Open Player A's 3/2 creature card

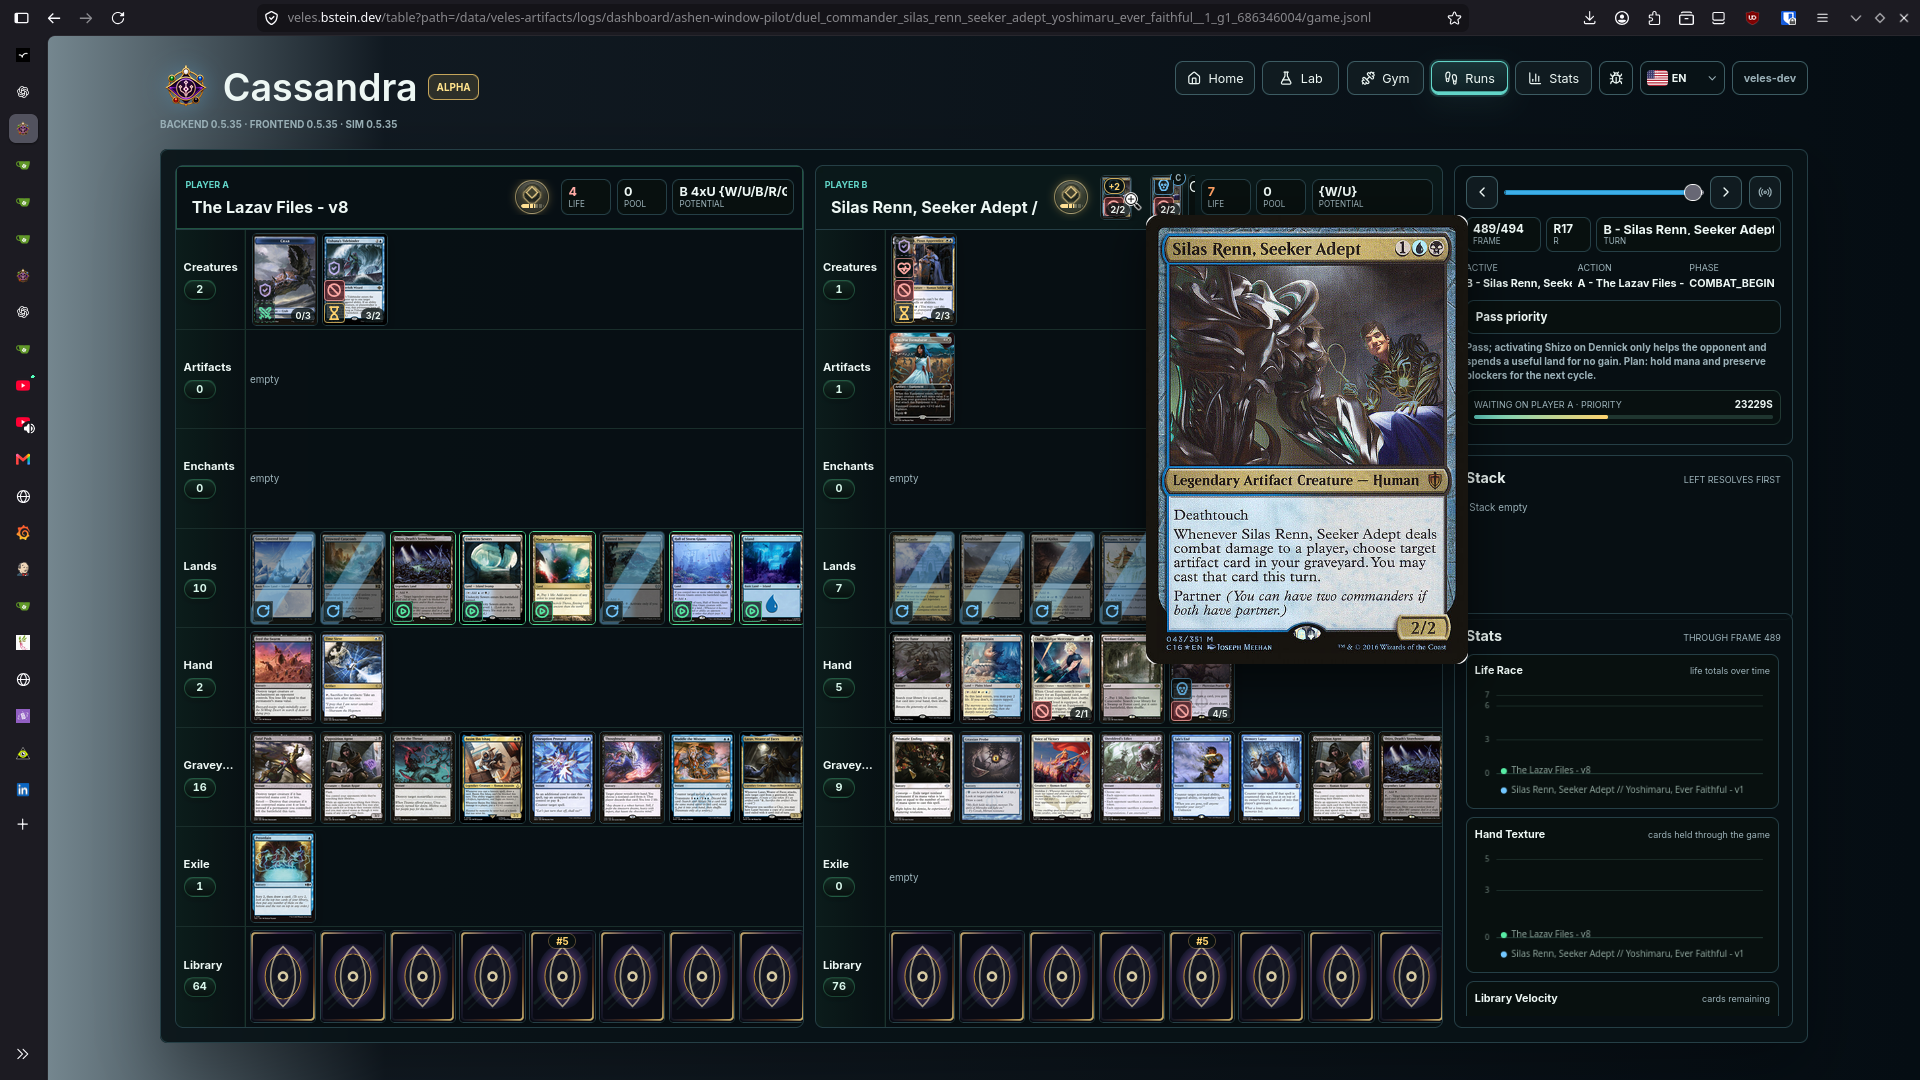[x=354, y=280]
